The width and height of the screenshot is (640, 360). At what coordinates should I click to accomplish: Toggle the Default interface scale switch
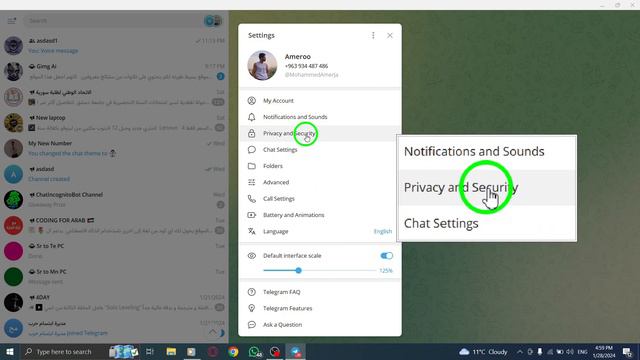click(386, 256)
